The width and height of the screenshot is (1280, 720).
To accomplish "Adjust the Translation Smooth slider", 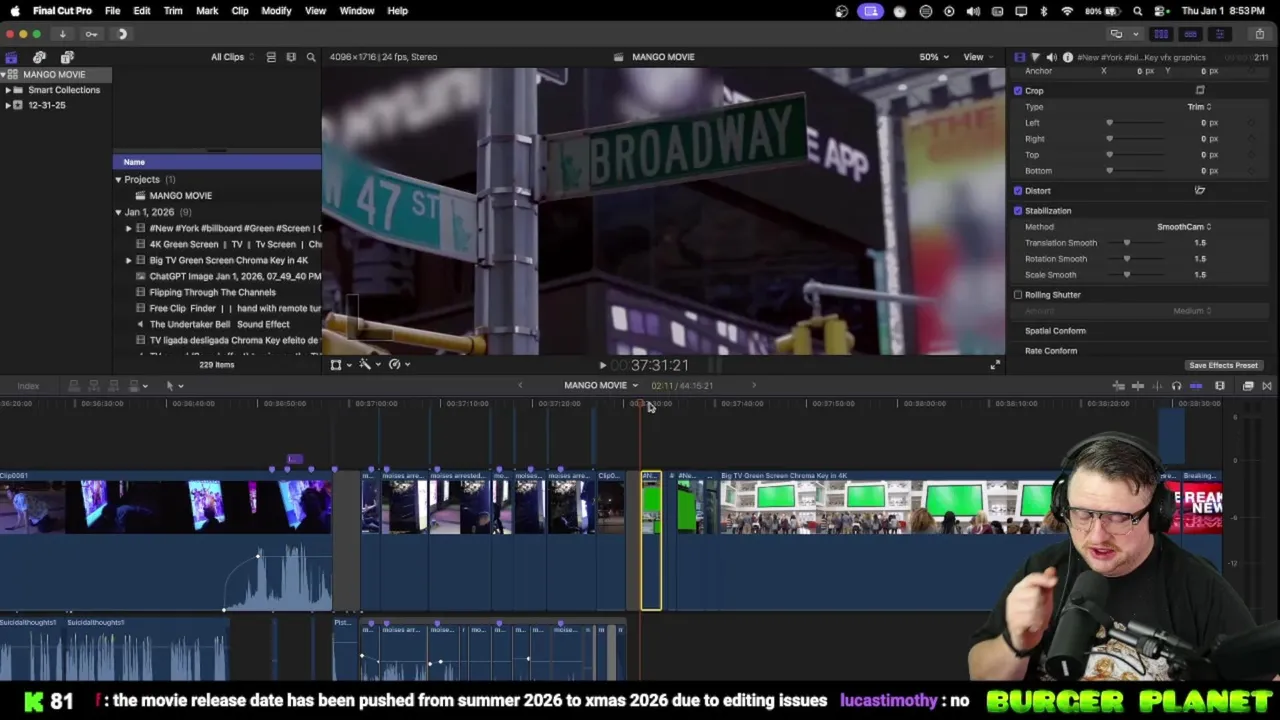I will click(x=1127, y=243).
